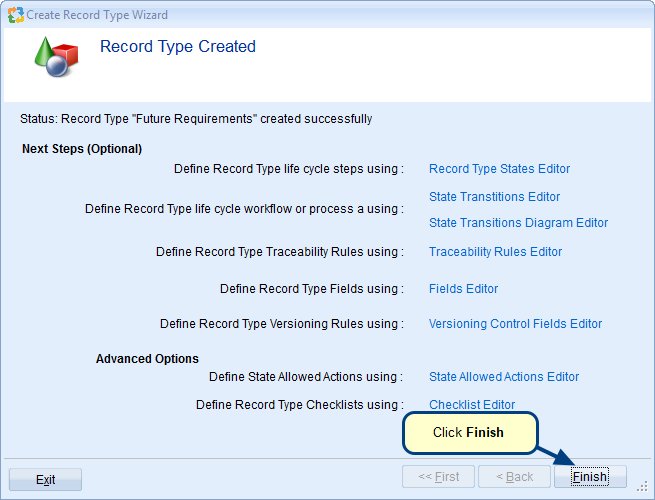Click the resize grip in the window corner
655x500 pixels.
click(x=642, y=486)
